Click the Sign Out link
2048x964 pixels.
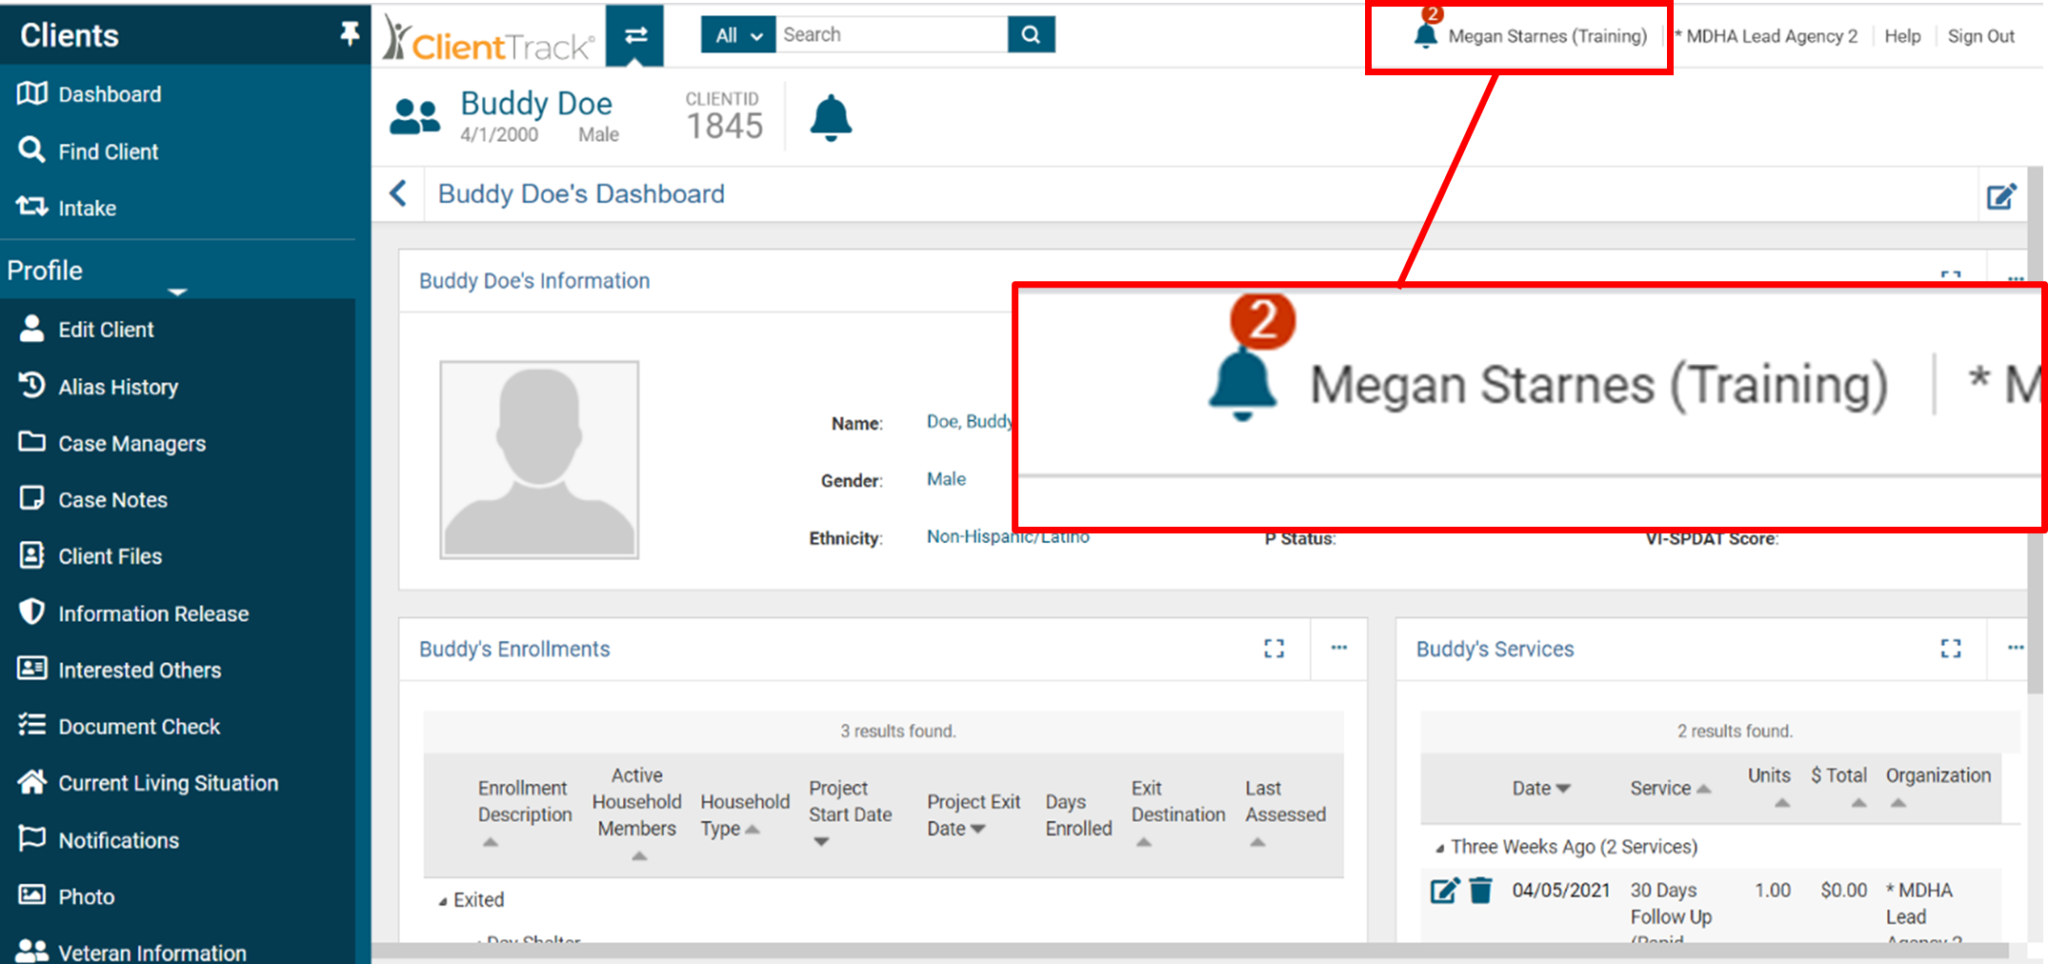[1980, 36]
